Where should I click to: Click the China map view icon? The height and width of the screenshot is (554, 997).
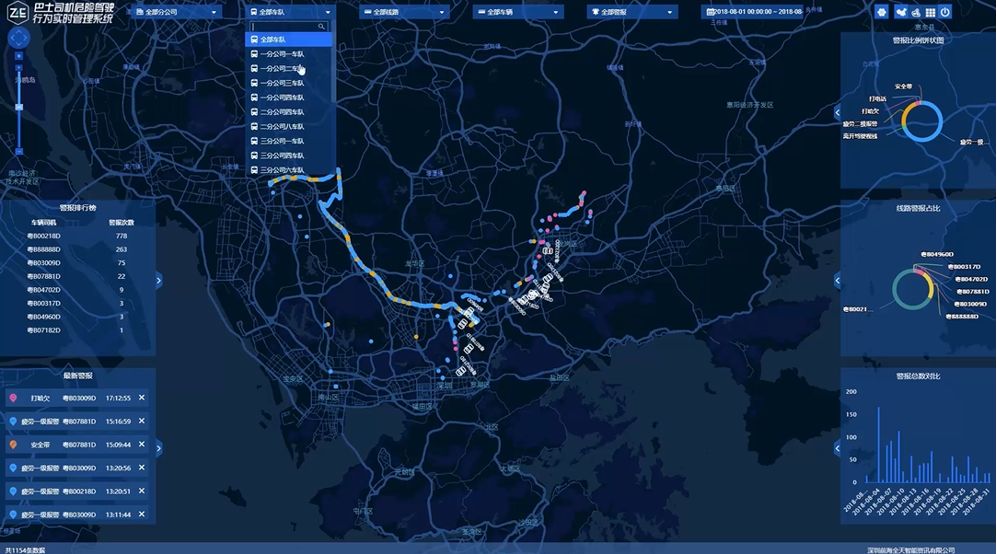[x=901, y=12]
